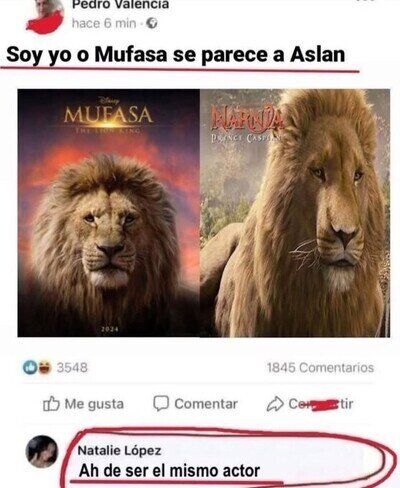Click the Natalie López commenter name

tap(119, 451)
